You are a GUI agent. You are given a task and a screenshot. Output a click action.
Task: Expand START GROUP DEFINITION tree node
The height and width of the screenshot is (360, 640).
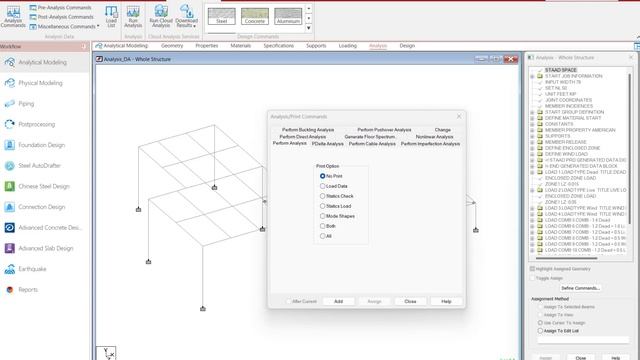click(x=532, y=112)
